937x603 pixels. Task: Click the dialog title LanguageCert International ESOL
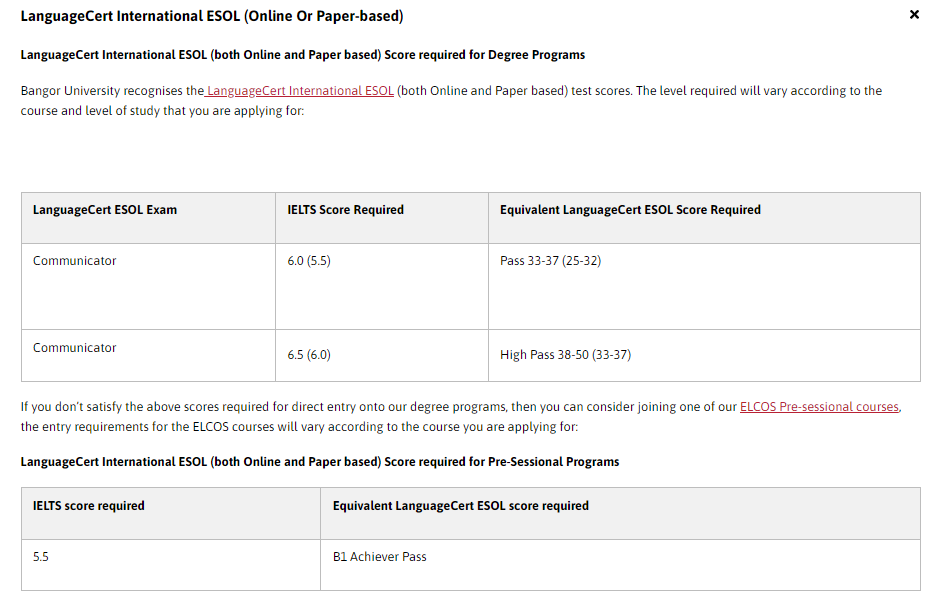(212, 16)
